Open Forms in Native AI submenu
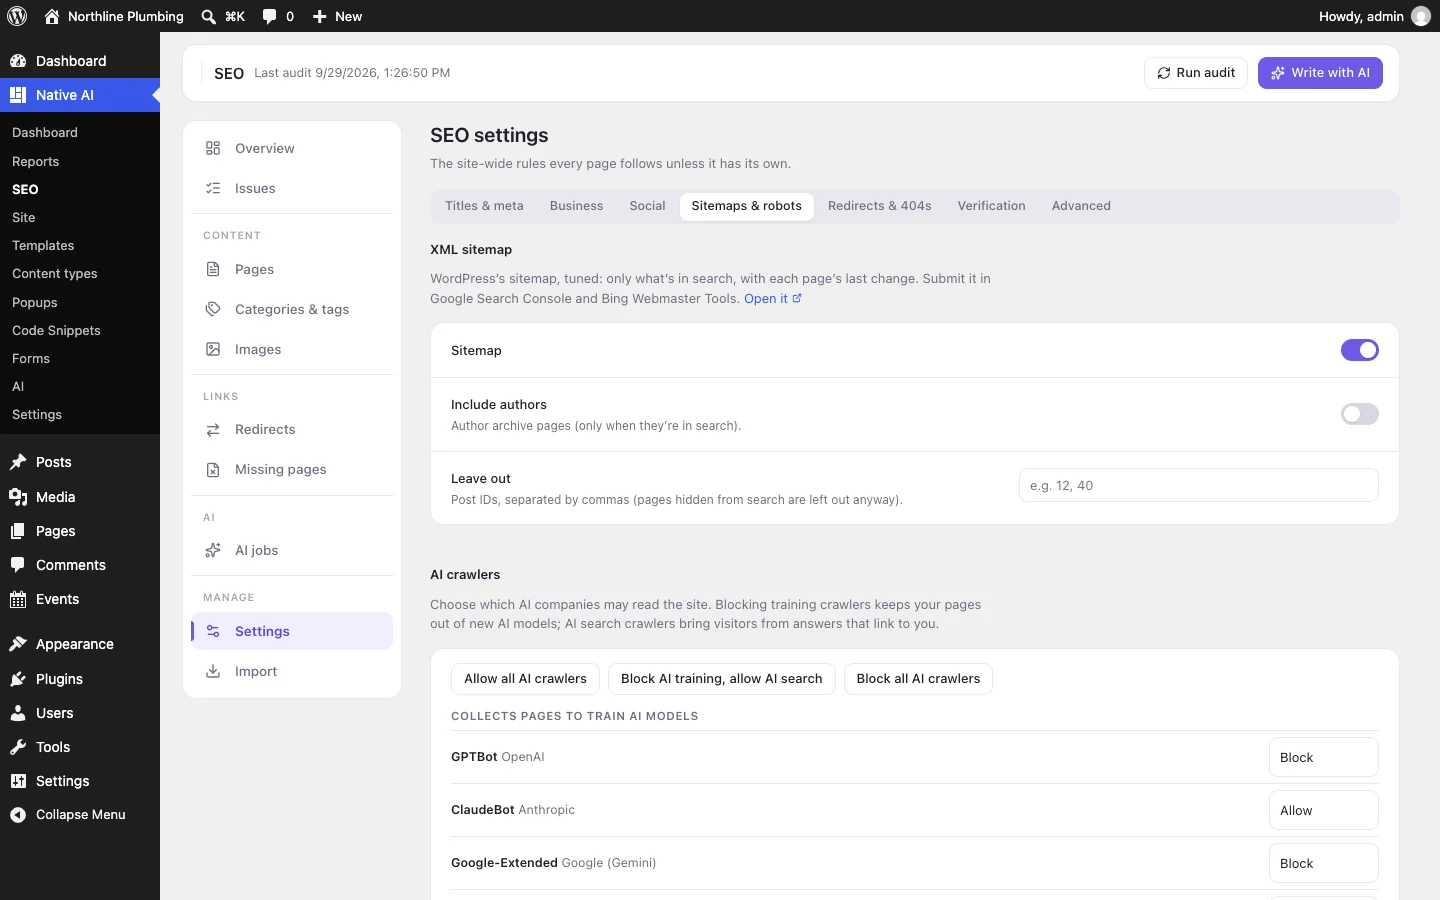Viewport: 1440px width, 900px height. pos(31,358)
